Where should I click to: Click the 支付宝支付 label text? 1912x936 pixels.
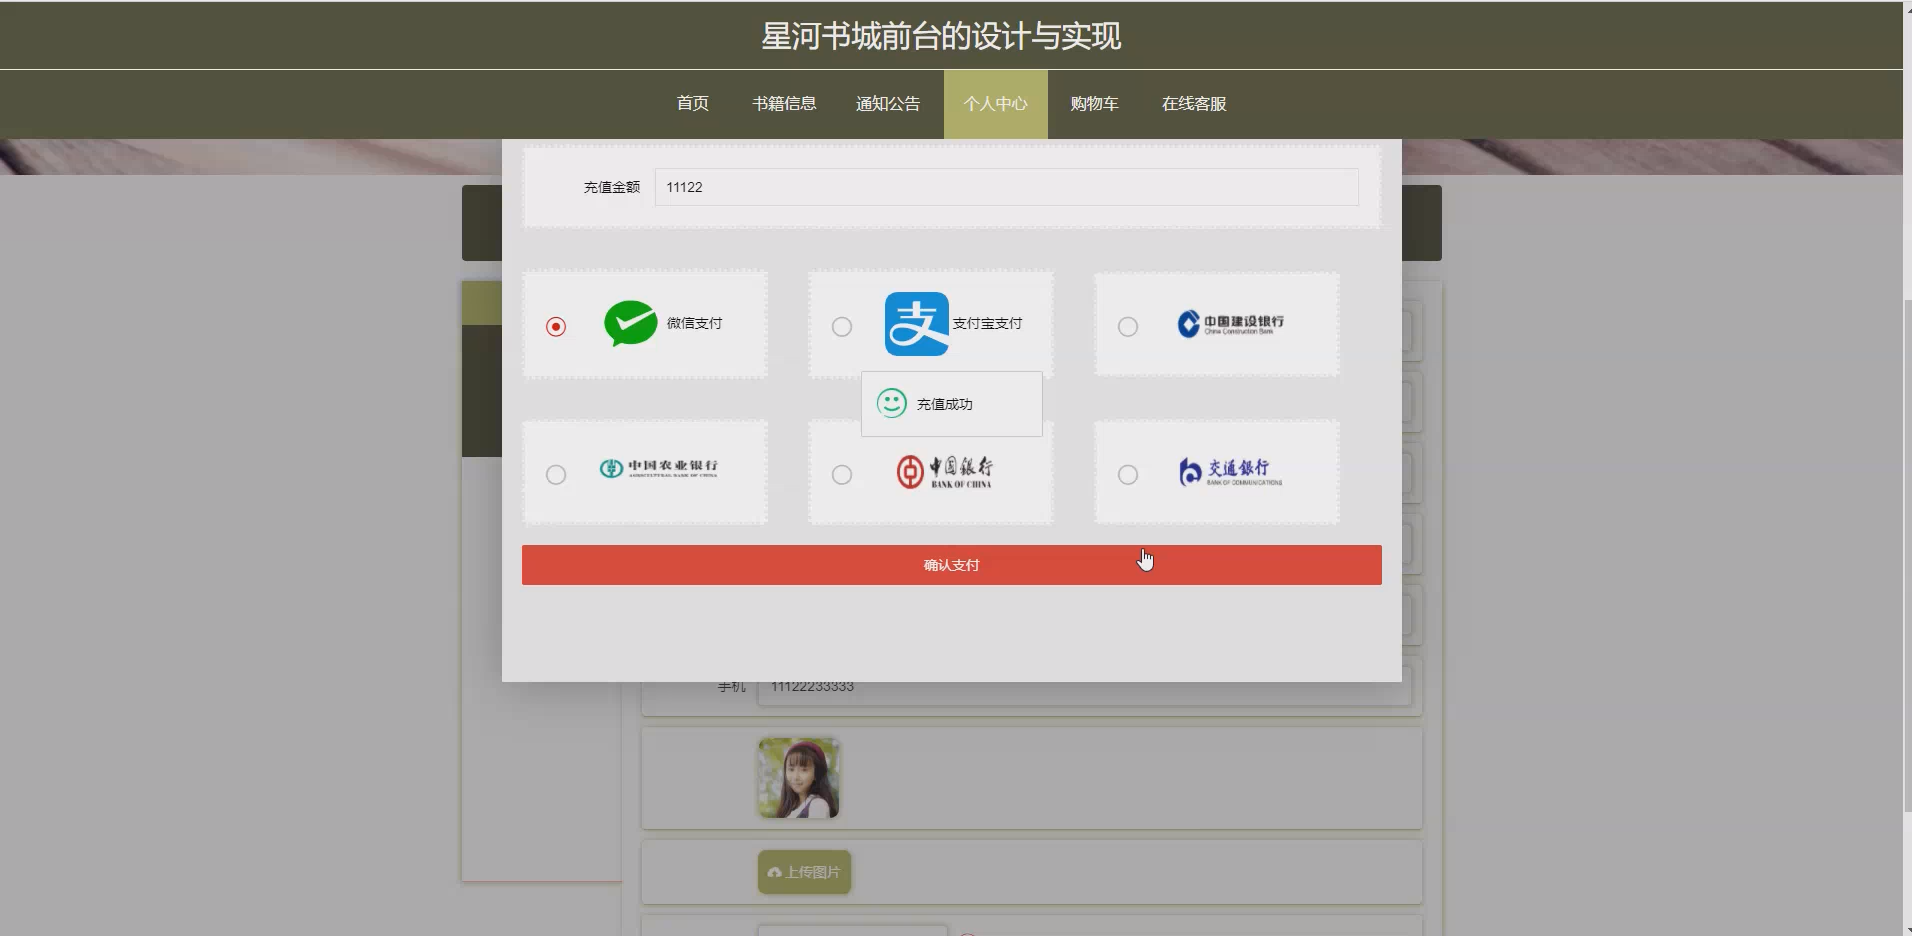click(987, 324)
